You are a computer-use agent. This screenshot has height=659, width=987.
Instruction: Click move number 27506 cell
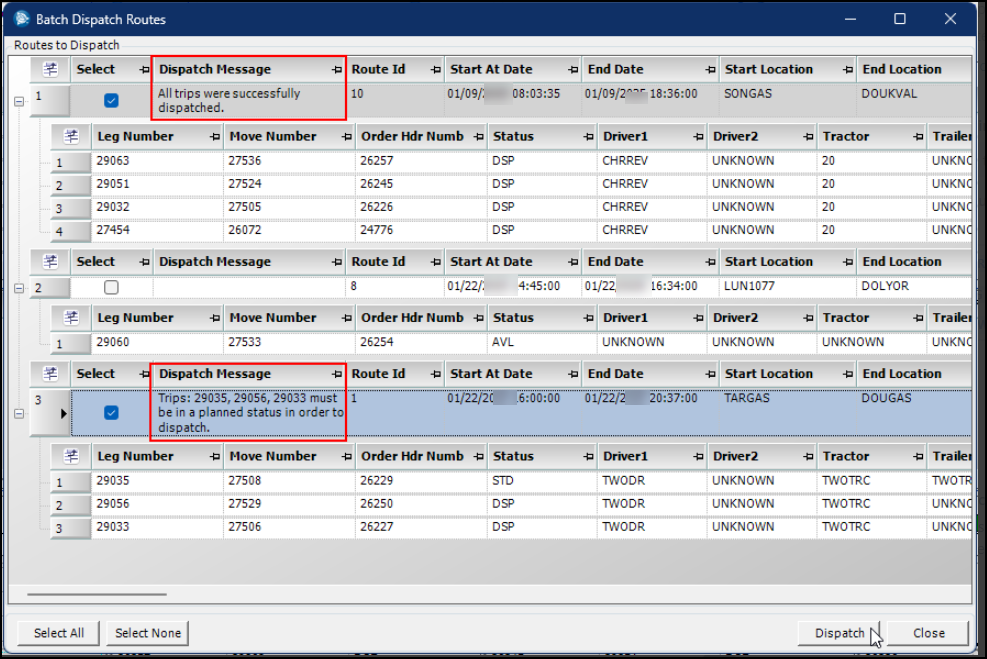pyautogui.click(x=289, y=527)
